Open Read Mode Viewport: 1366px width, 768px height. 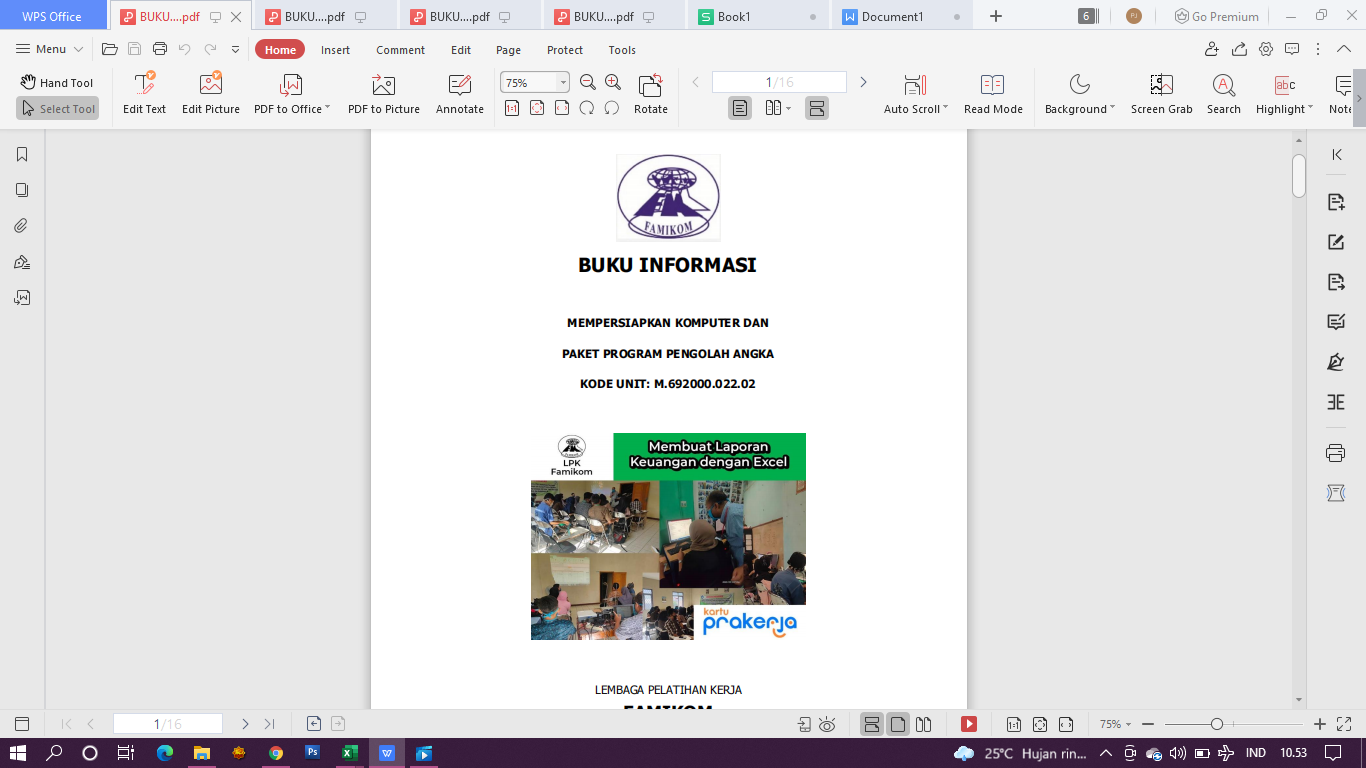(993, 94)
